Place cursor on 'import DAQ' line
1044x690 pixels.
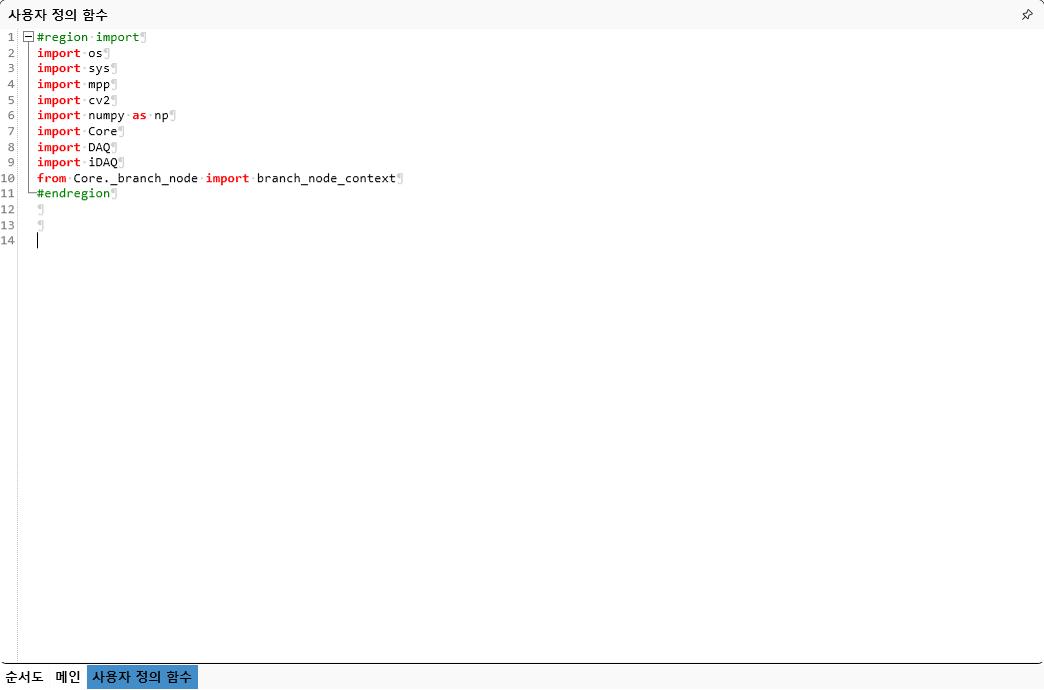[x=73, y=147]
